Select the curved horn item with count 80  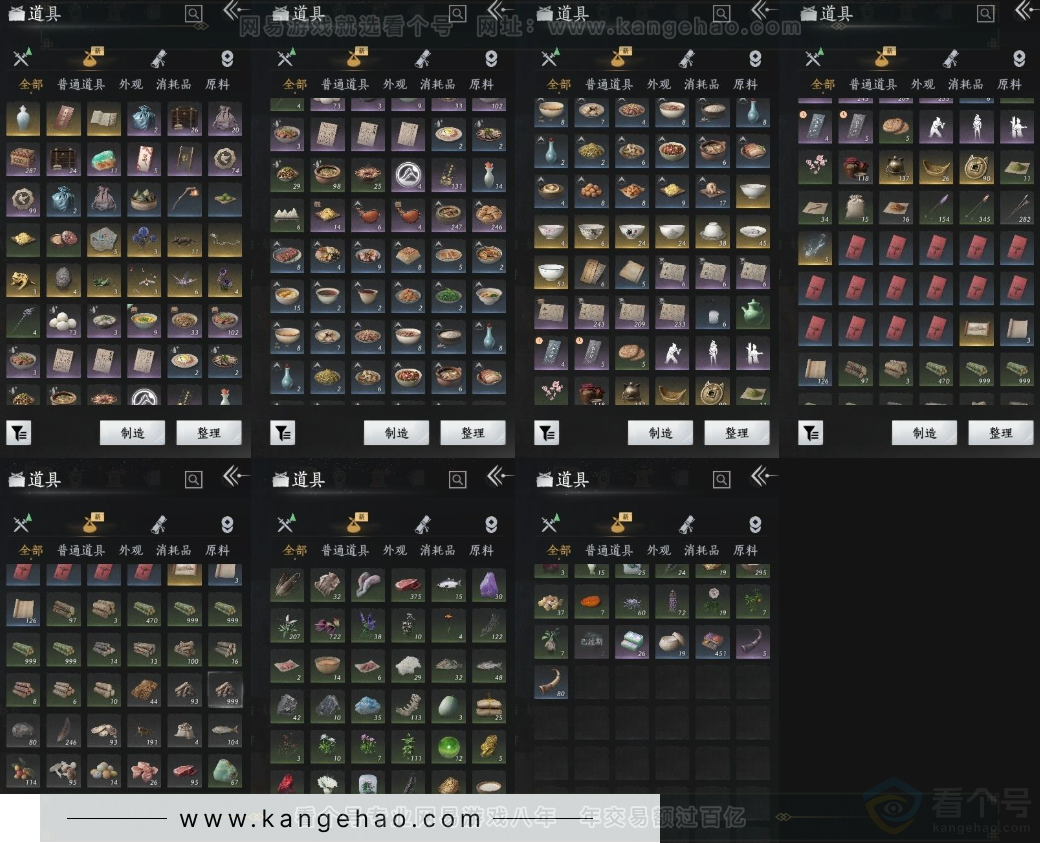pyautogui.click(x=551, y=682)
